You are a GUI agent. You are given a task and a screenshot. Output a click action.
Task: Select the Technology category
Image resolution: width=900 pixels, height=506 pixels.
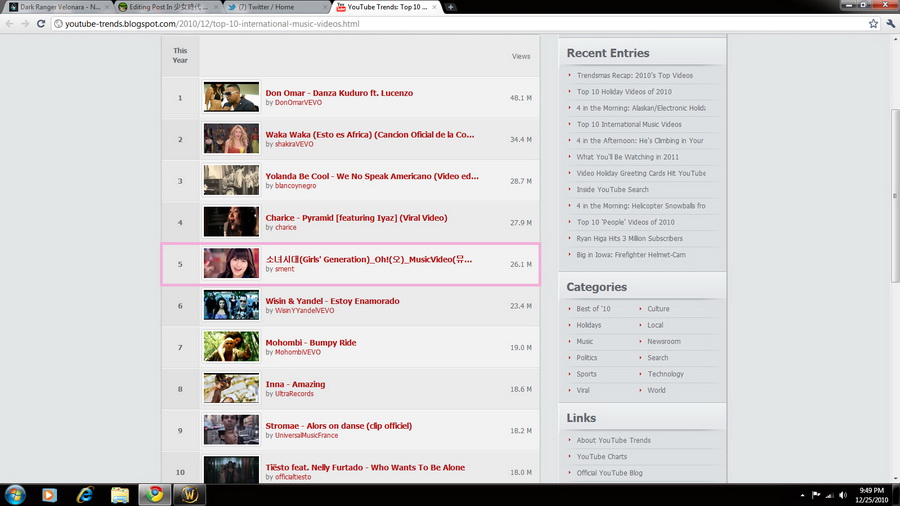[665, 374]
